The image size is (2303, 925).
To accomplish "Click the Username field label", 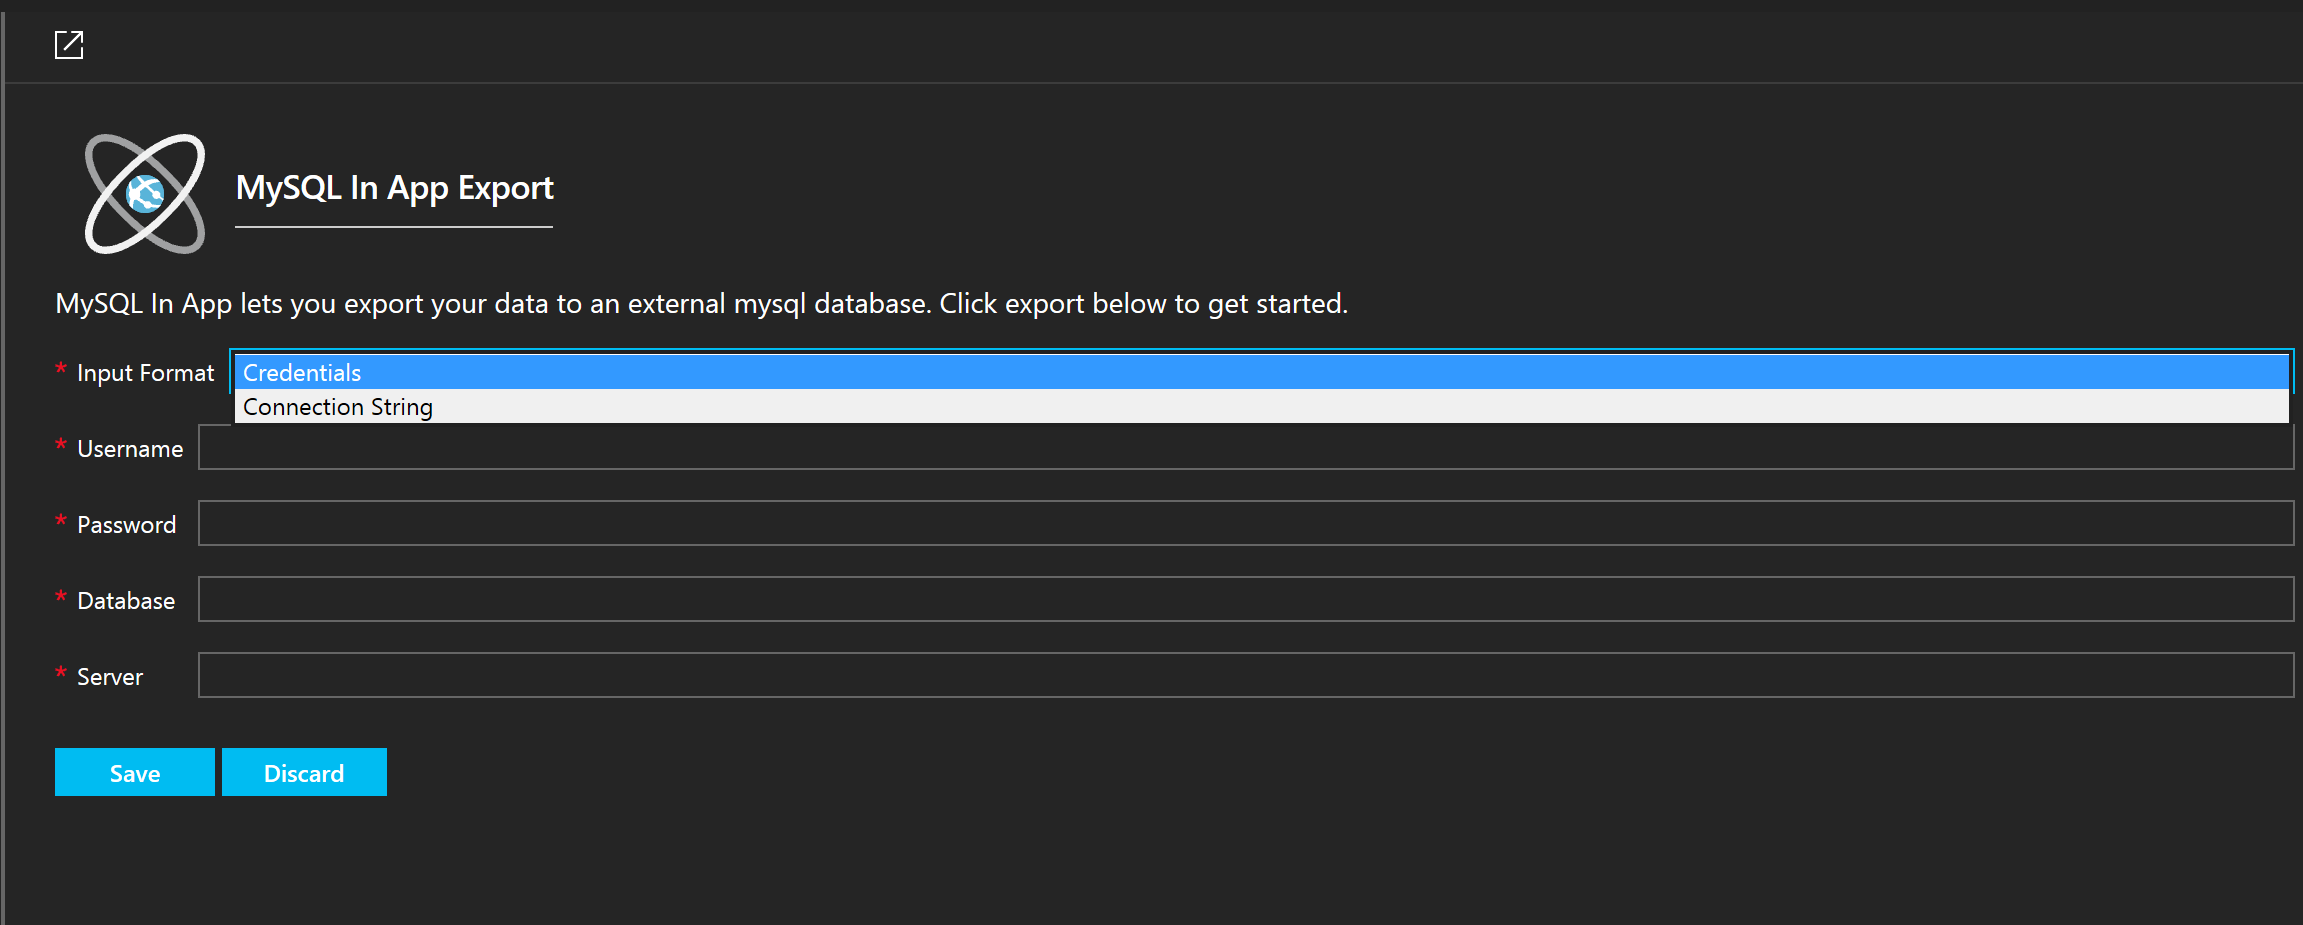I will point(130,449).
